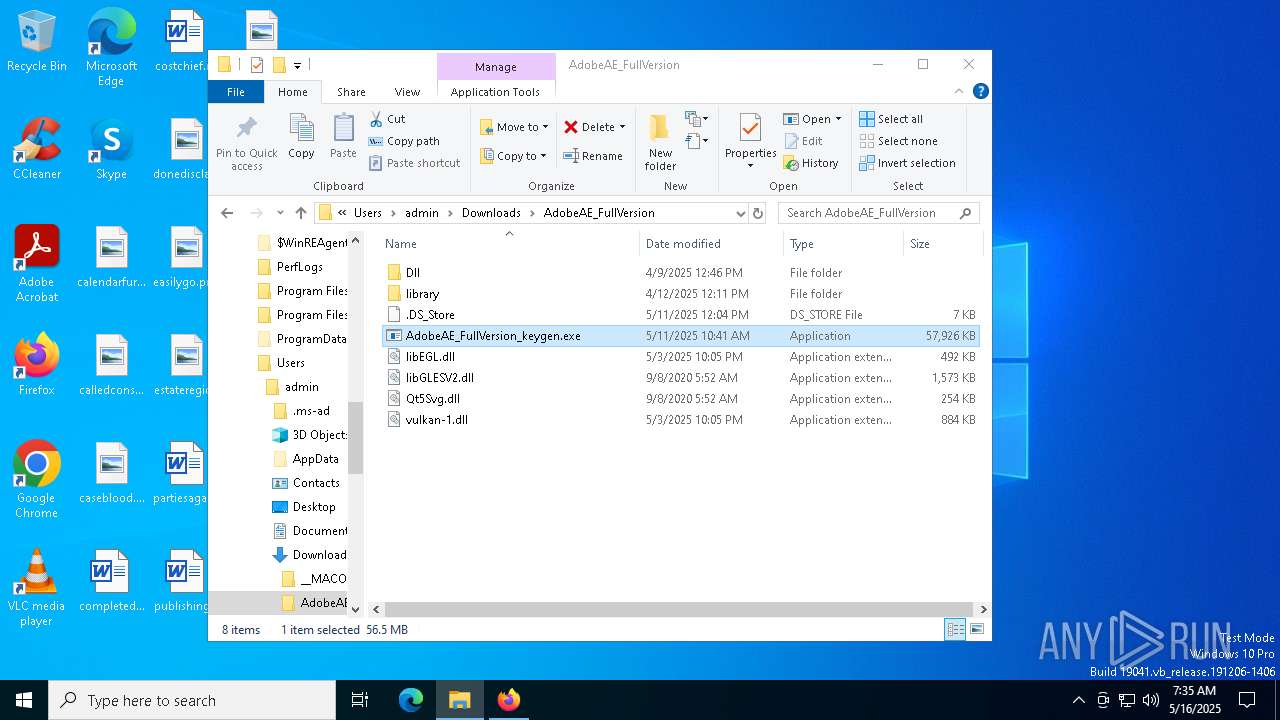
Task: Create a New folder
Action: tap(660, 142)
